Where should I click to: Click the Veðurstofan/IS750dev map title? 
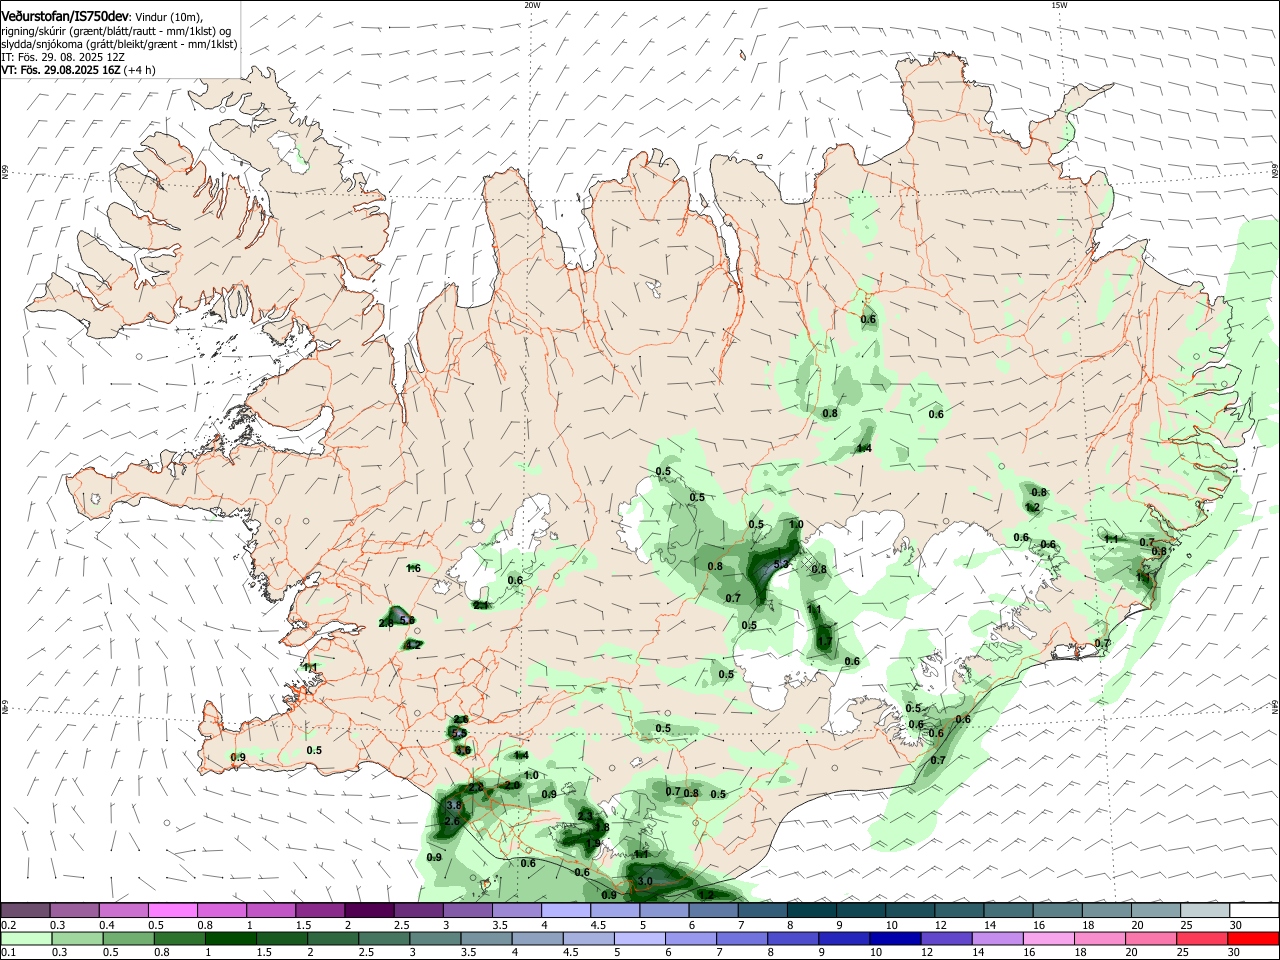(64, 16)
